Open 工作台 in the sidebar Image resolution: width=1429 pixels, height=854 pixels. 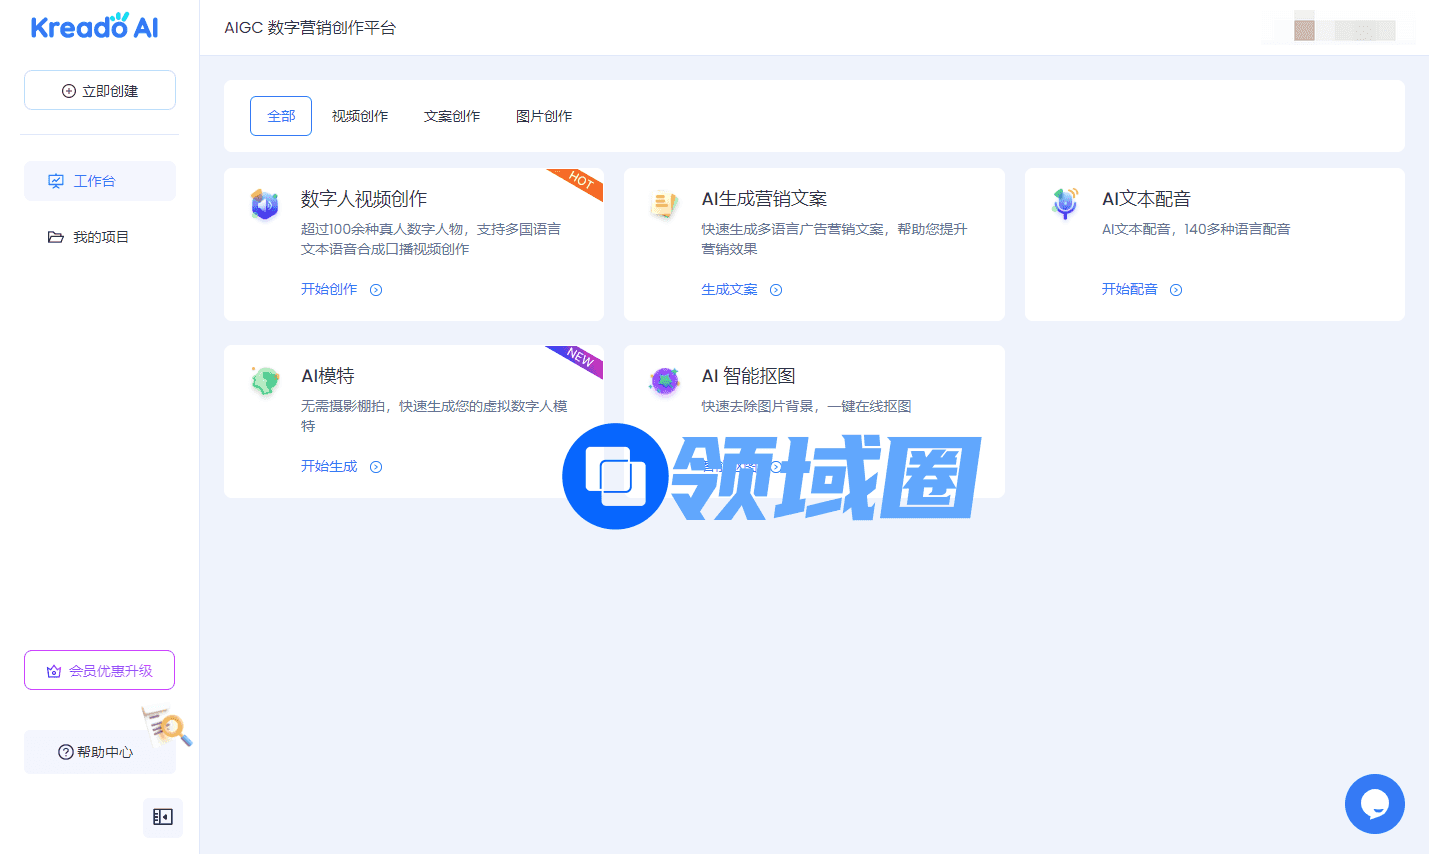[100, 181]
